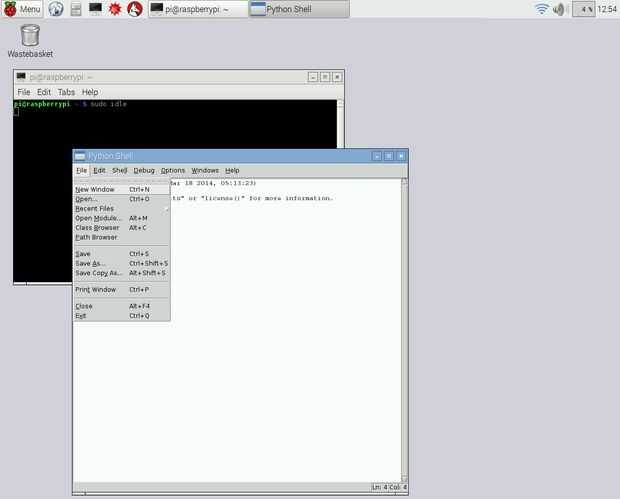Viewport: 620px width, 499px height.
Task: Launch terminal from taskbar monitor icon
Action: [95, 9]
